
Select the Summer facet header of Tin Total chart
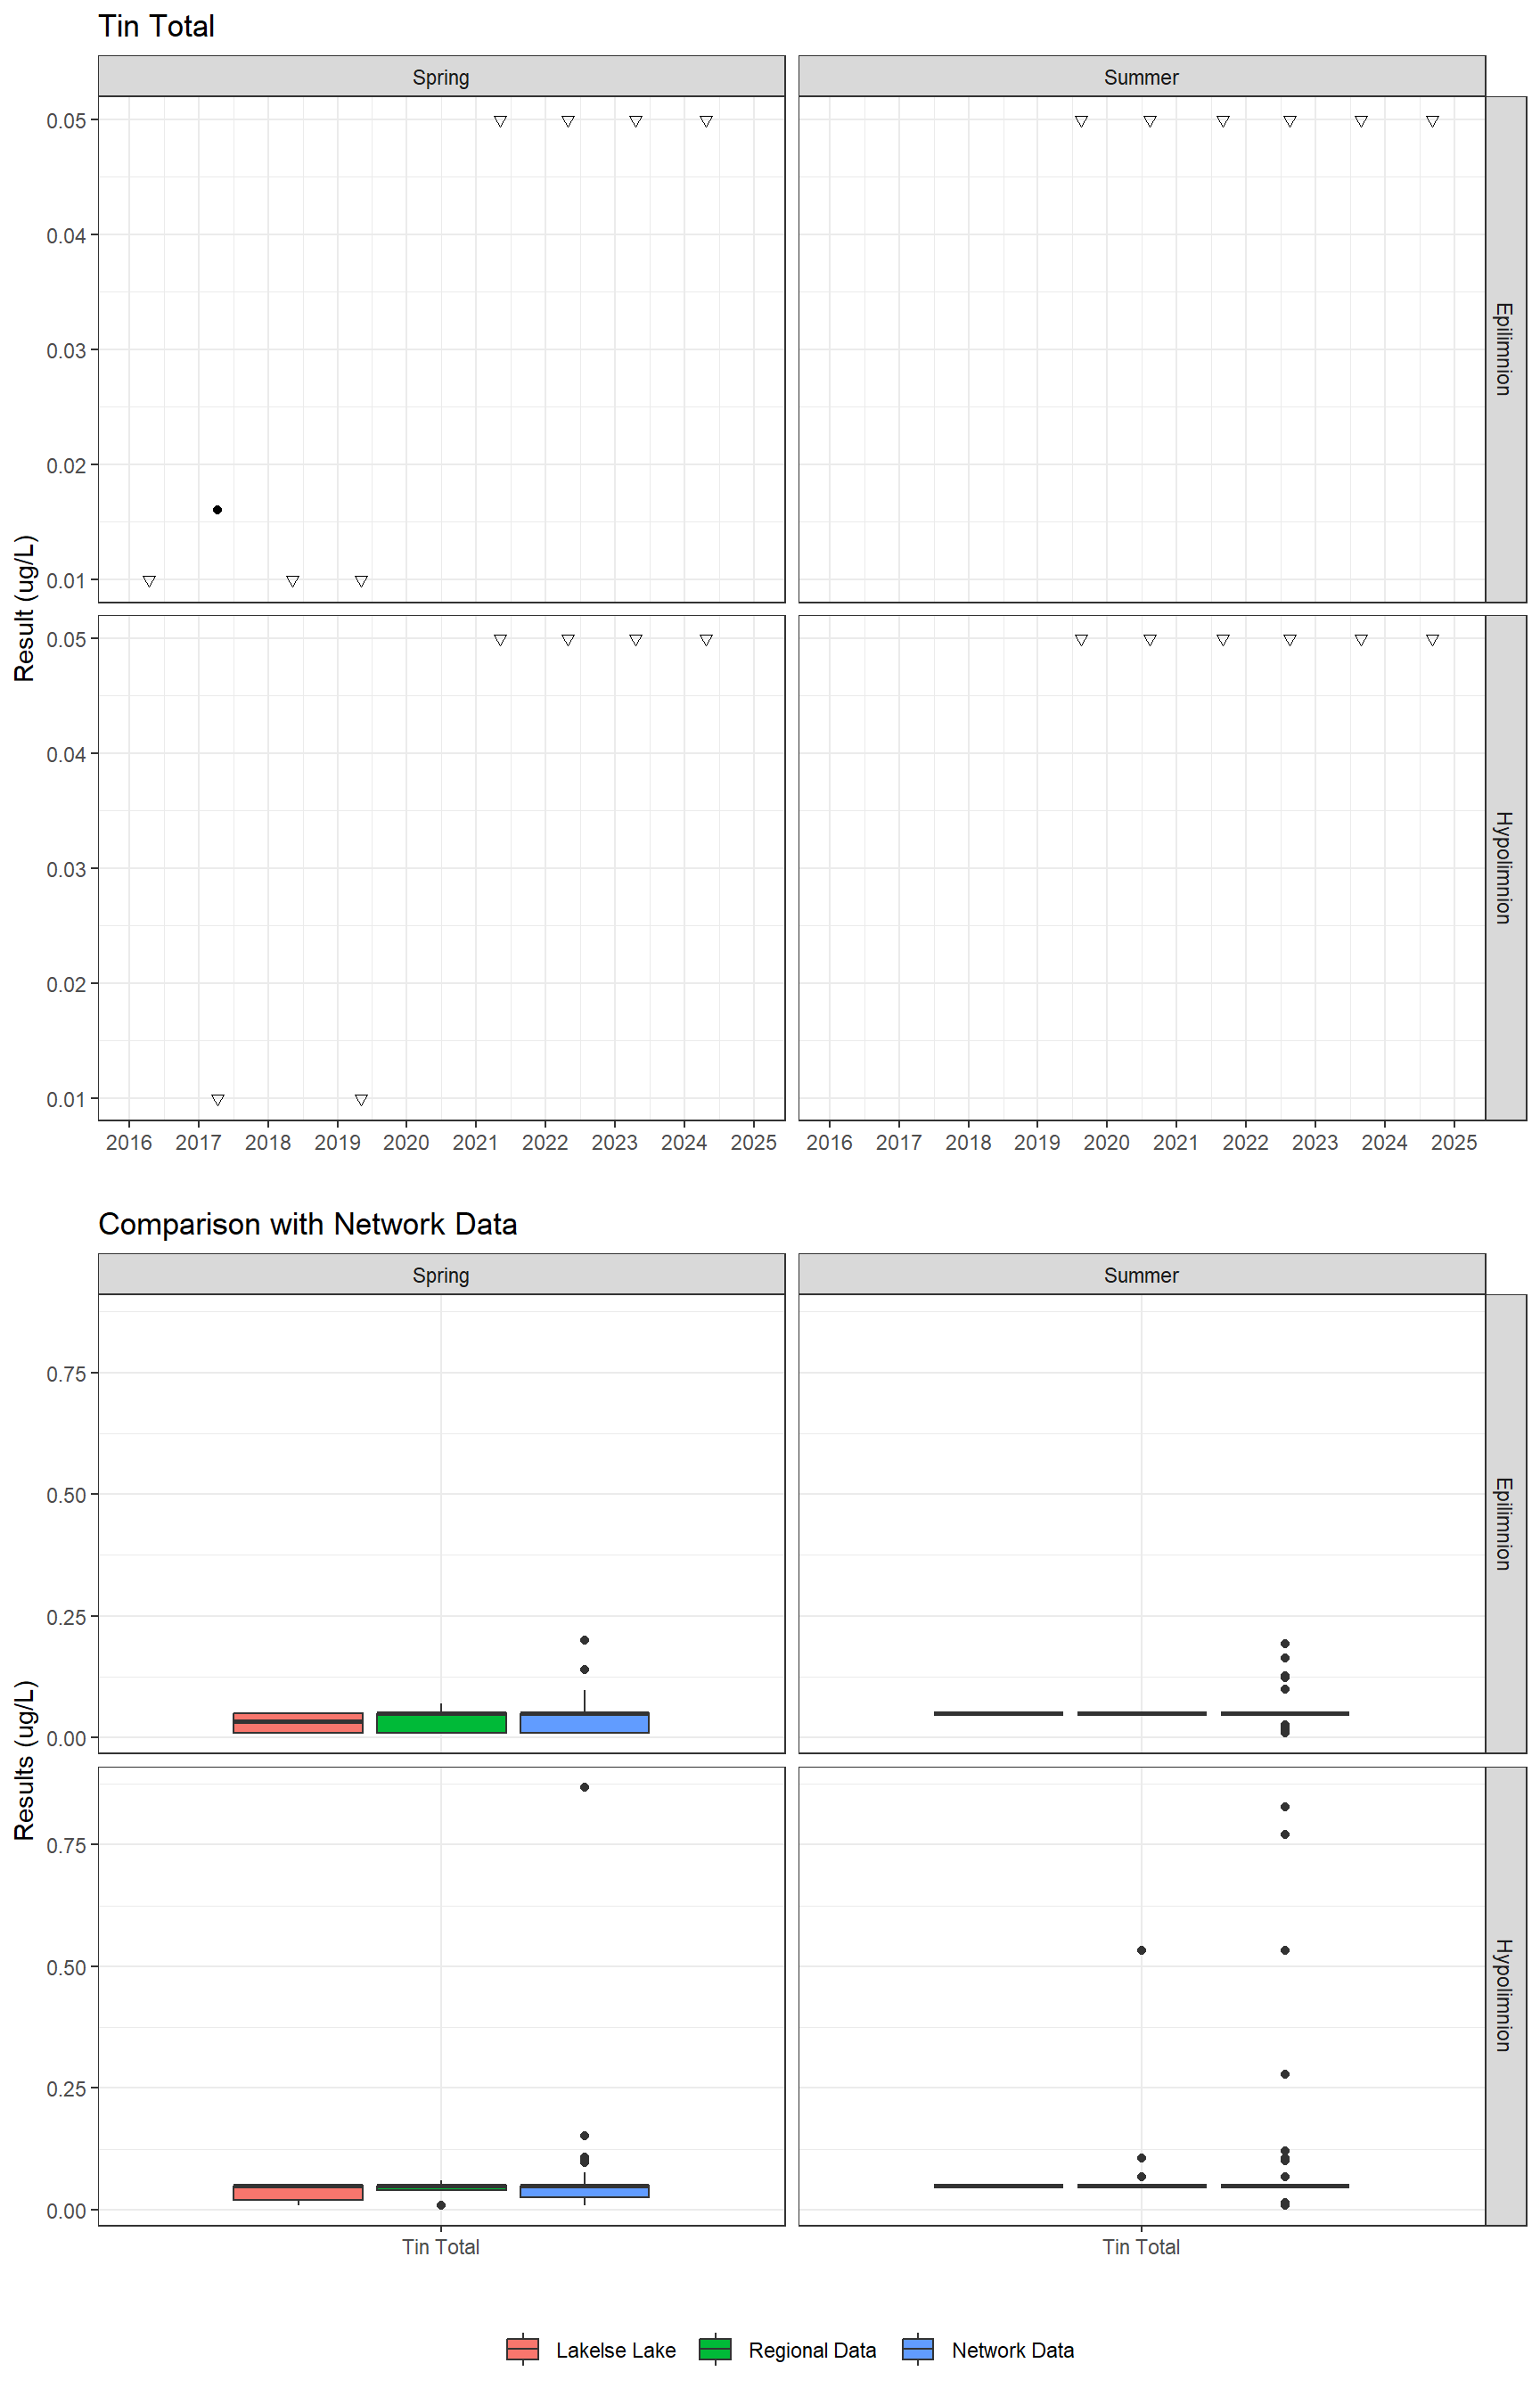[1141, 77]
